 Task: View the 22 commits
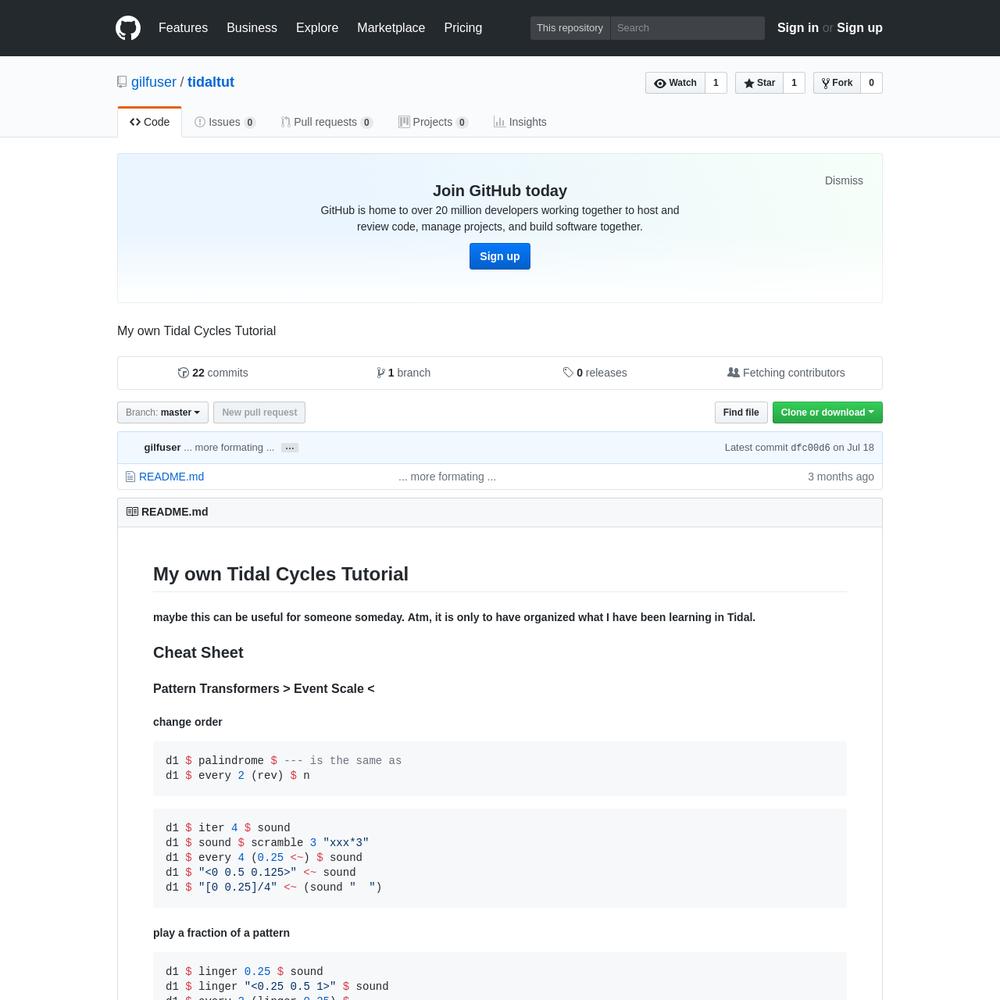(x=213, y=373)
